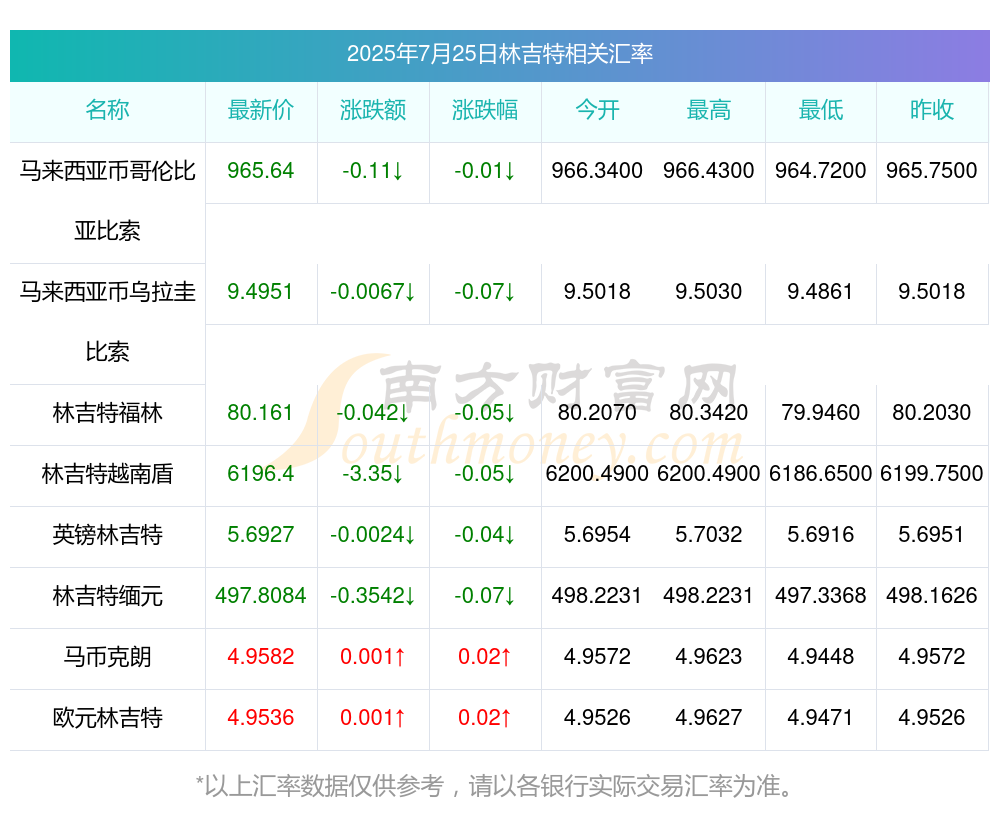The height and width of the screenshot is (817, 1000).
Task: Click previous close 498.1626
Action: coord(932,596)
